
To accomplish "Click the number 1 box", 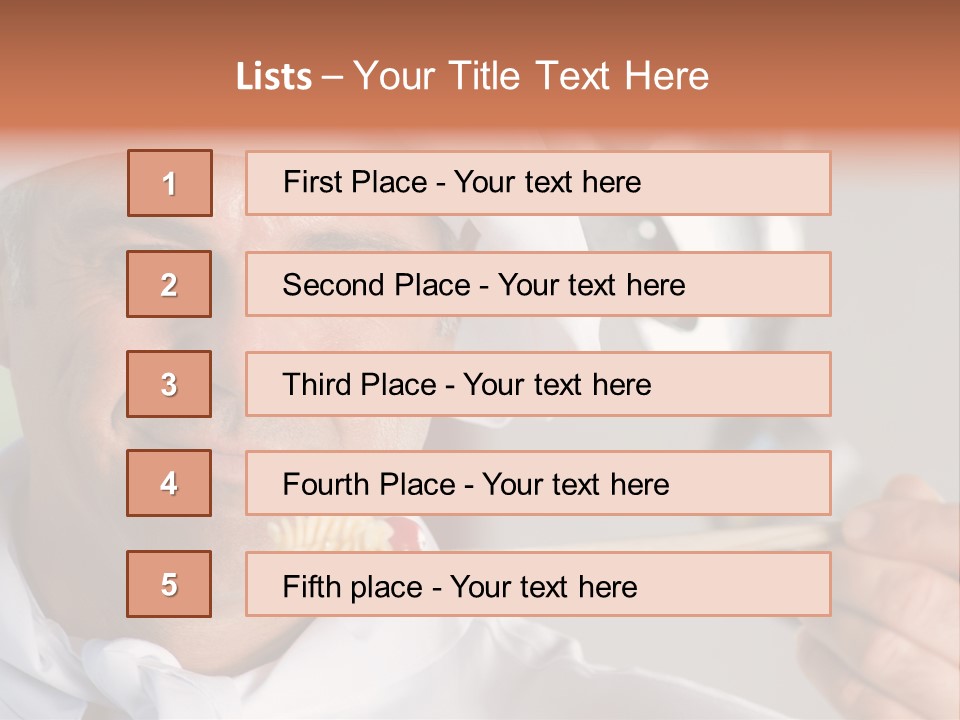I will 170,183.
